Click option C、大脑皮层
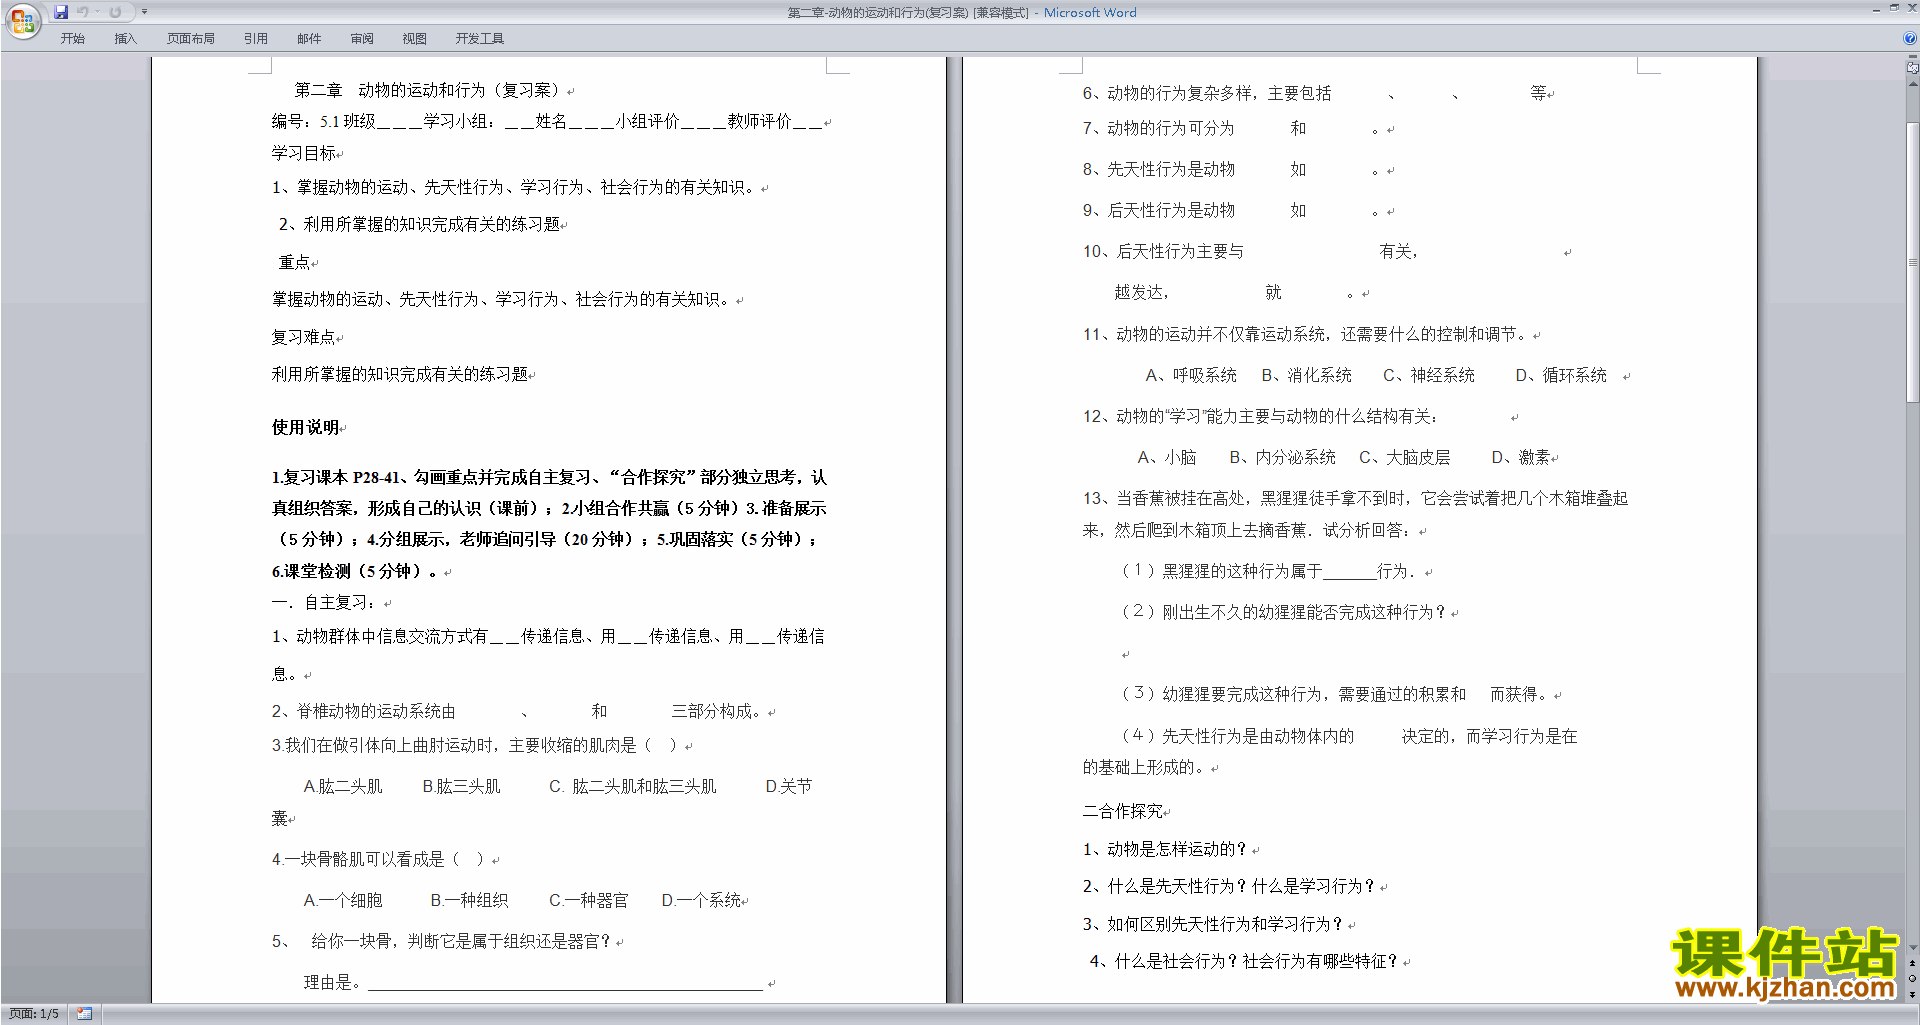The image size is (1920, 1025). [1404, 457]
